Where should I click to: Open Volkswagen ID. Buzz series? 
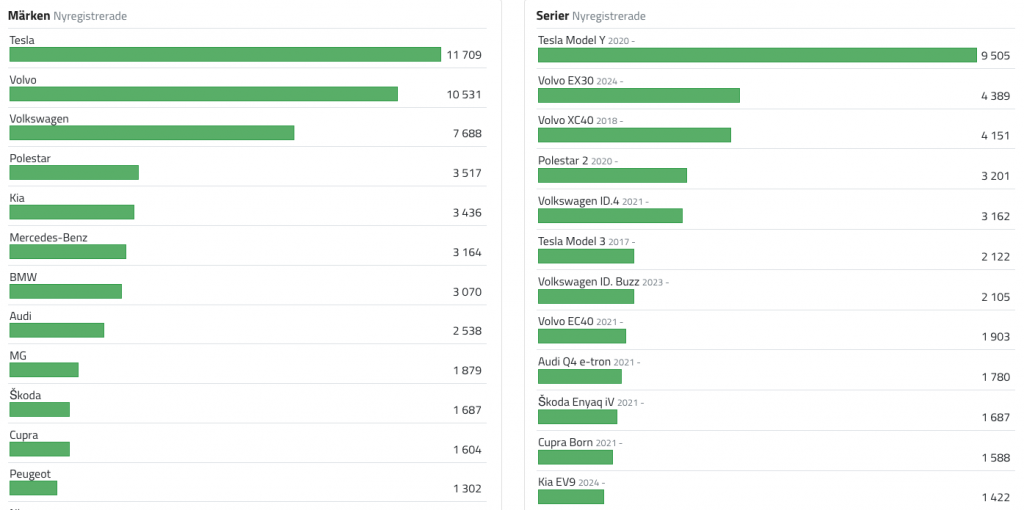coord(588,281)
